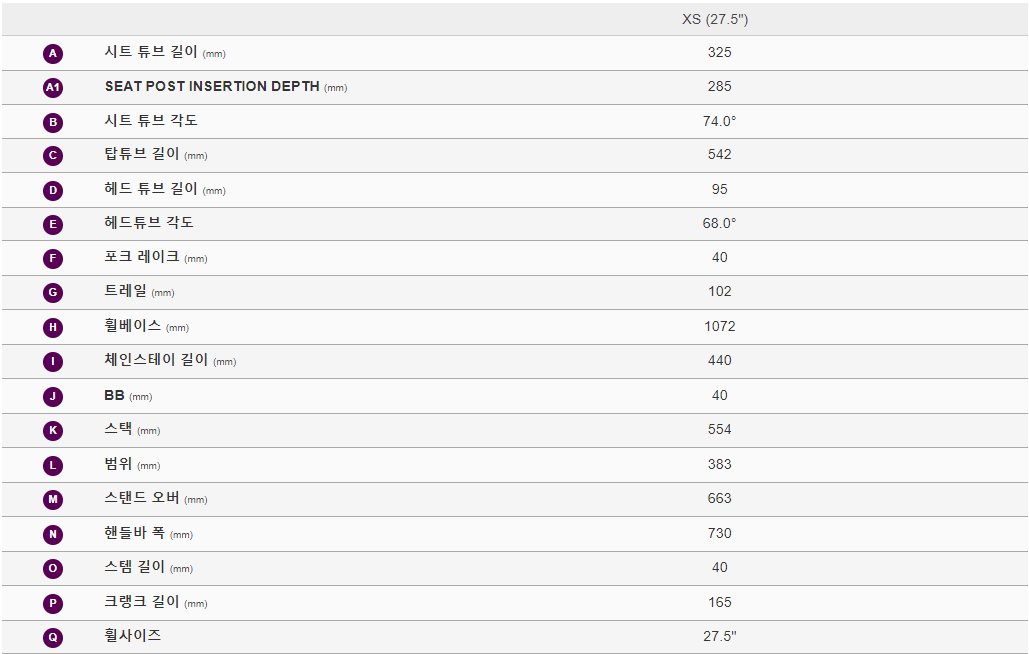Click the K stack badge icon
Image resolution: width=1029 pixels, height=654 pixels.
53,430
